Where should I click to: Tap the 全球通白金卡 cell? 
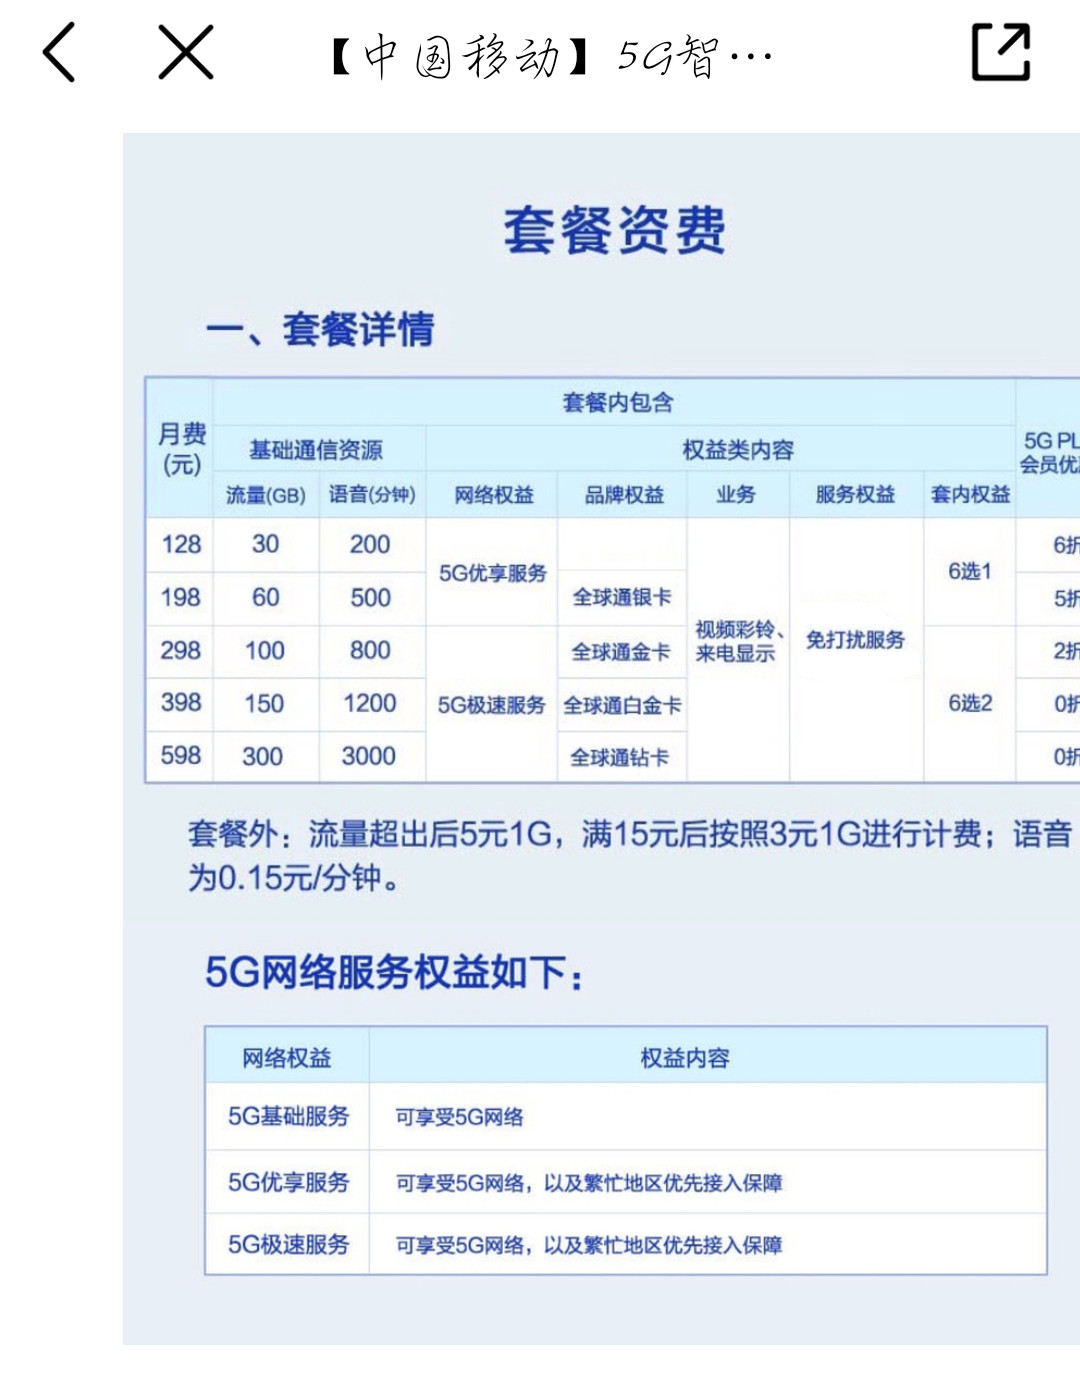[622, 705]
